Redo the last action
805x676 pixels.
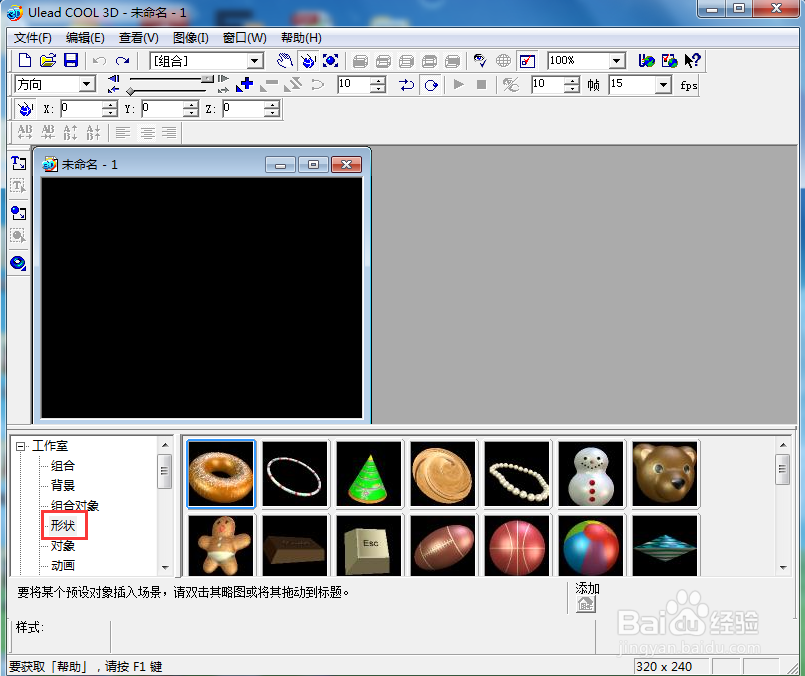(122, 61)
